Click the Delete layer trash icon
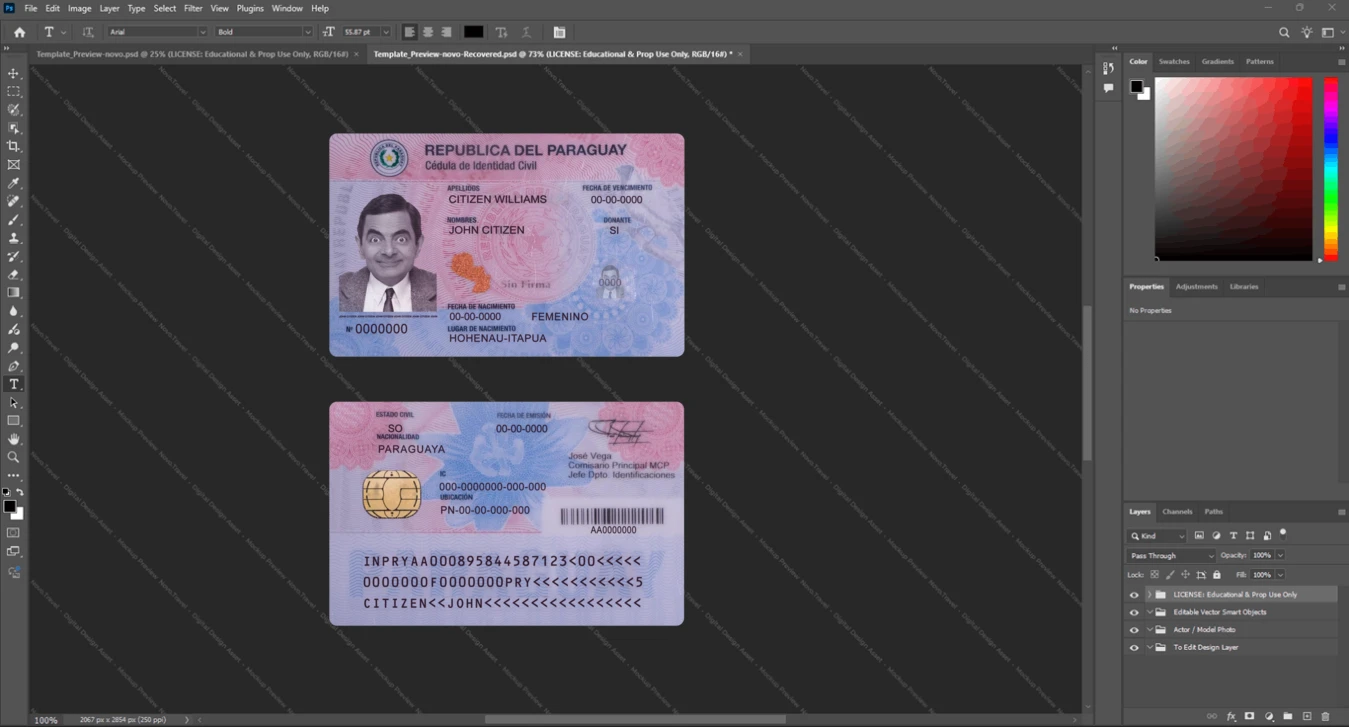The width and height of the screenshot is (1349, 727). click(x=1326, y=716)
